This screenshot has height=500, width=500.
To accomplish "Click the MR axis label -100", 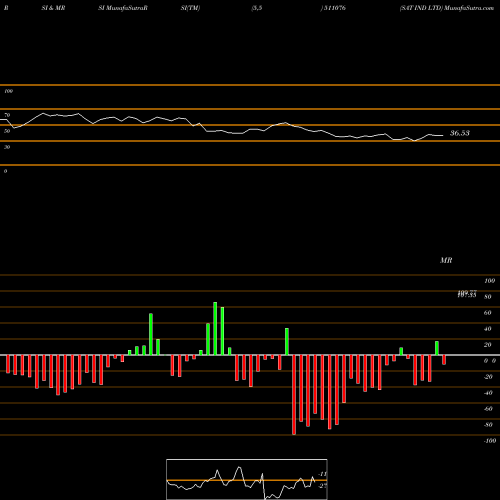I will (490, 441).
